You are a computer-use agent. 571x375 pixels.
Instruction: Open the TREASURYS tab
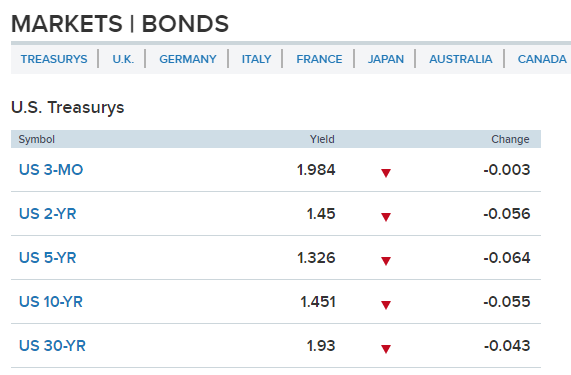(x=54, y=59)
